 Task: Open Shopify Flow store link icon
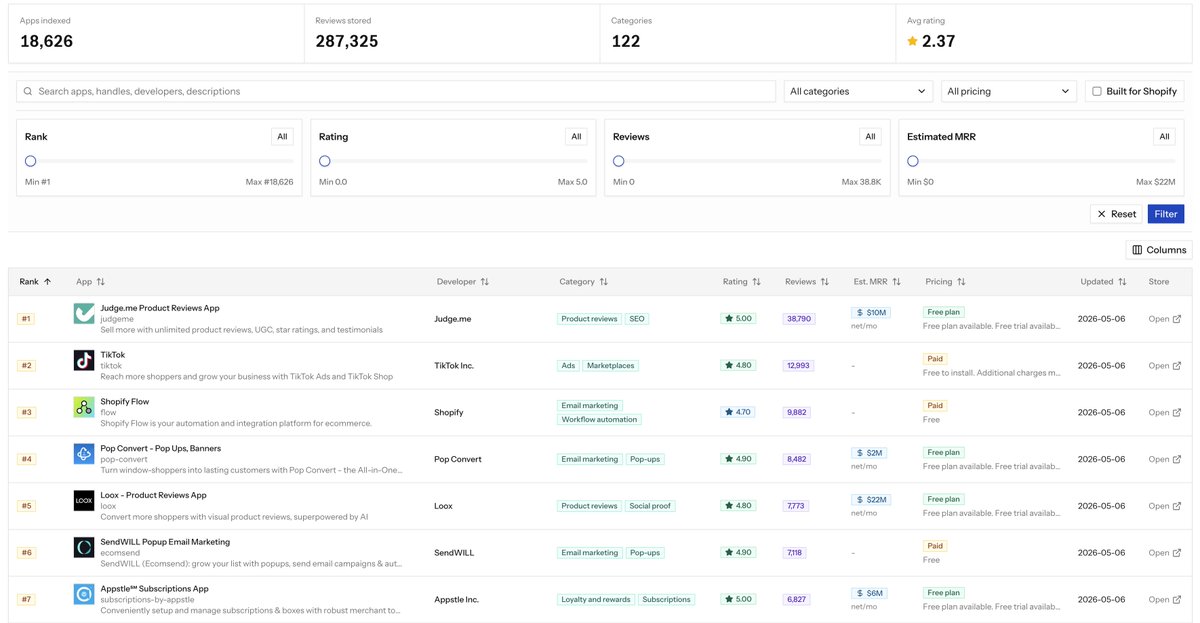1177,412
